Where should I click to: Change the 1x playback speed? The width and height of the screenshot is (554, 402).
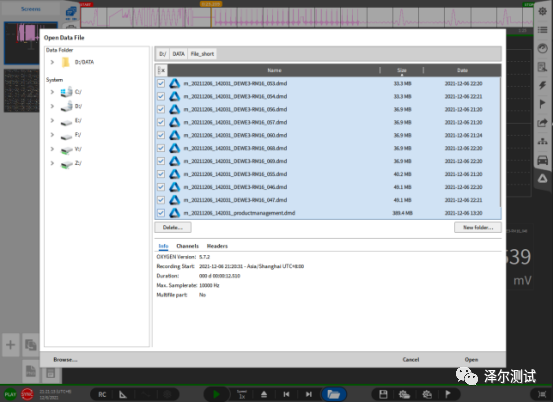(x=242, y=395)
